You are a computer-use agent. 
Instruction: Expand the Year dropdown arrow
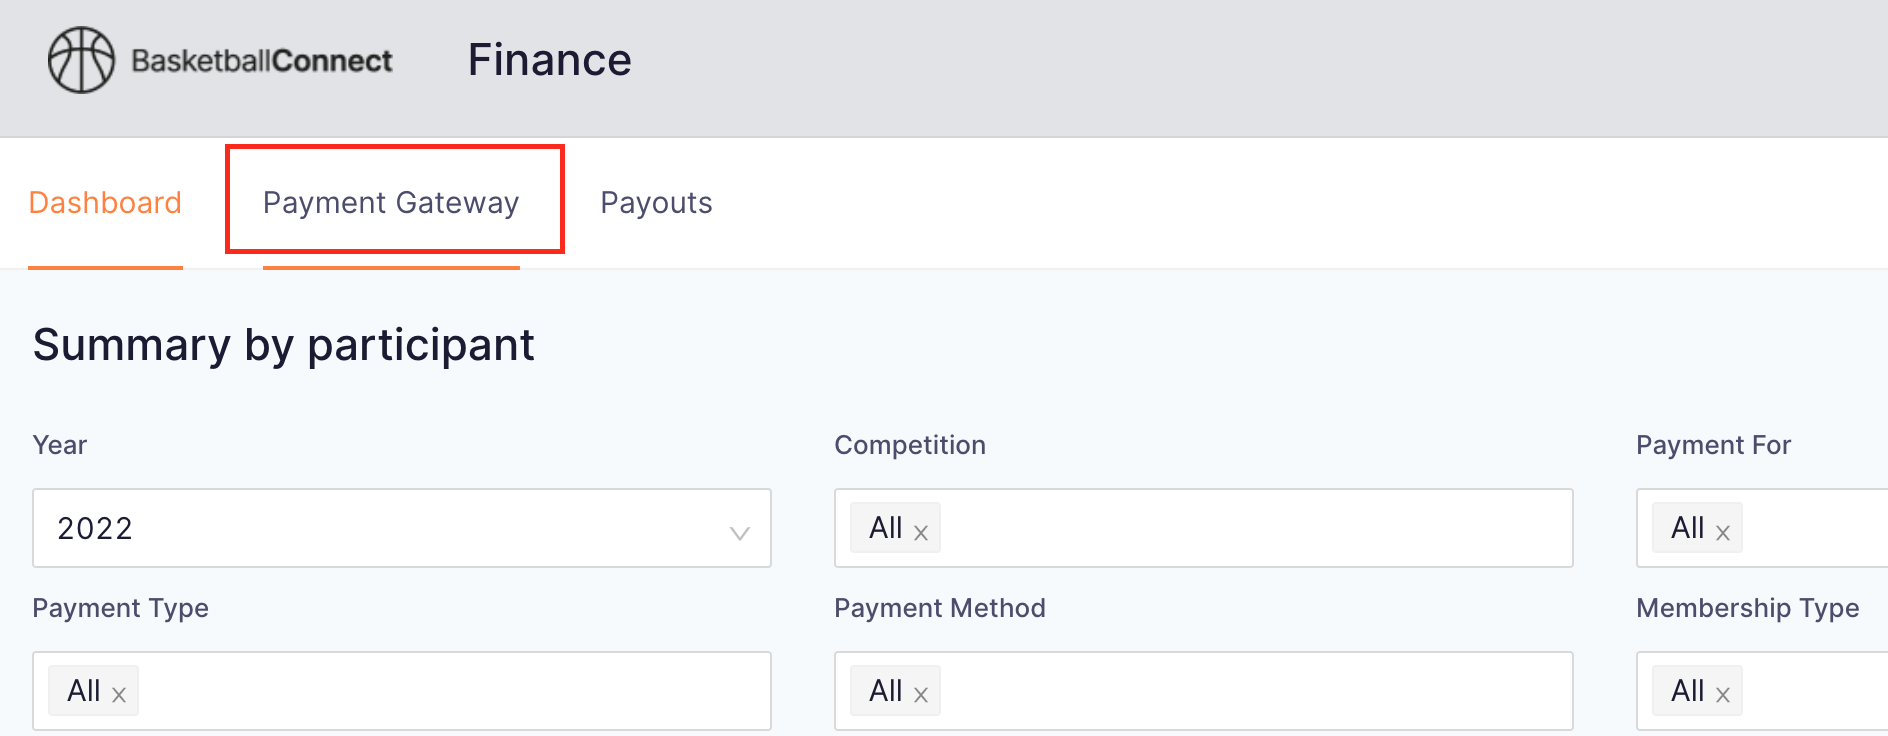tap(739, 533)
